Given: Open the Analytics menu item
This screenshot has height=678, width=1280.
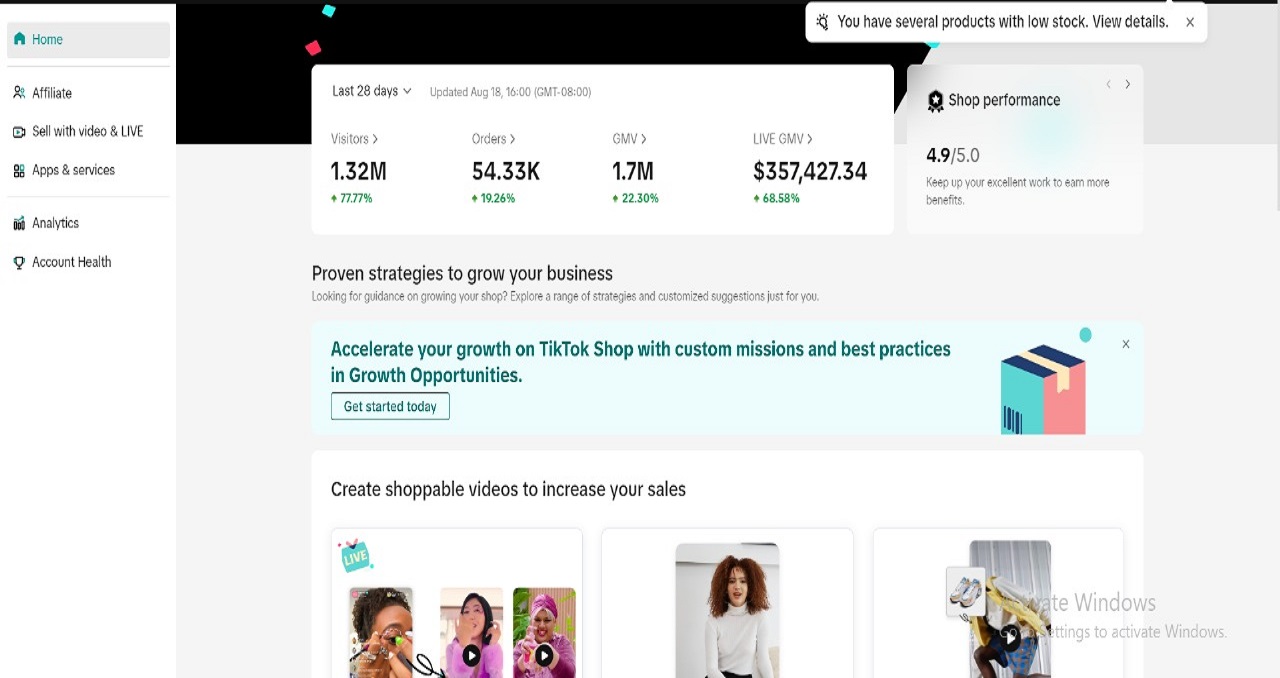Looking at the screenshot, I should [55, 223].
